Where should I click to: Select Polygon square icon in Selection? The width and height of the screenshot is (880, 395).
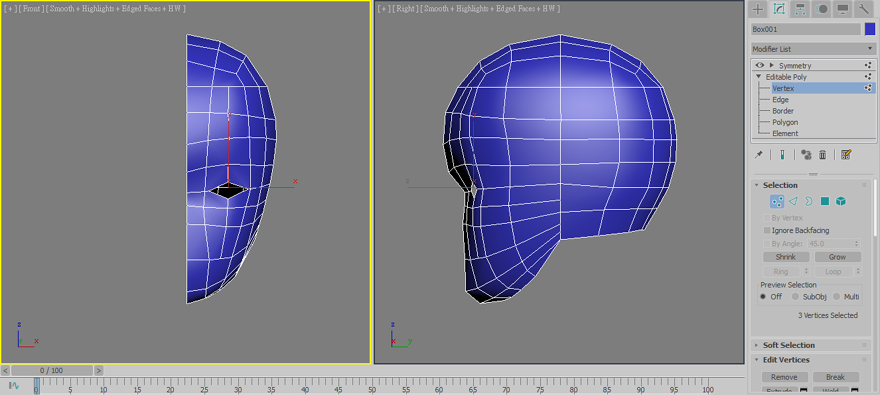824,201
